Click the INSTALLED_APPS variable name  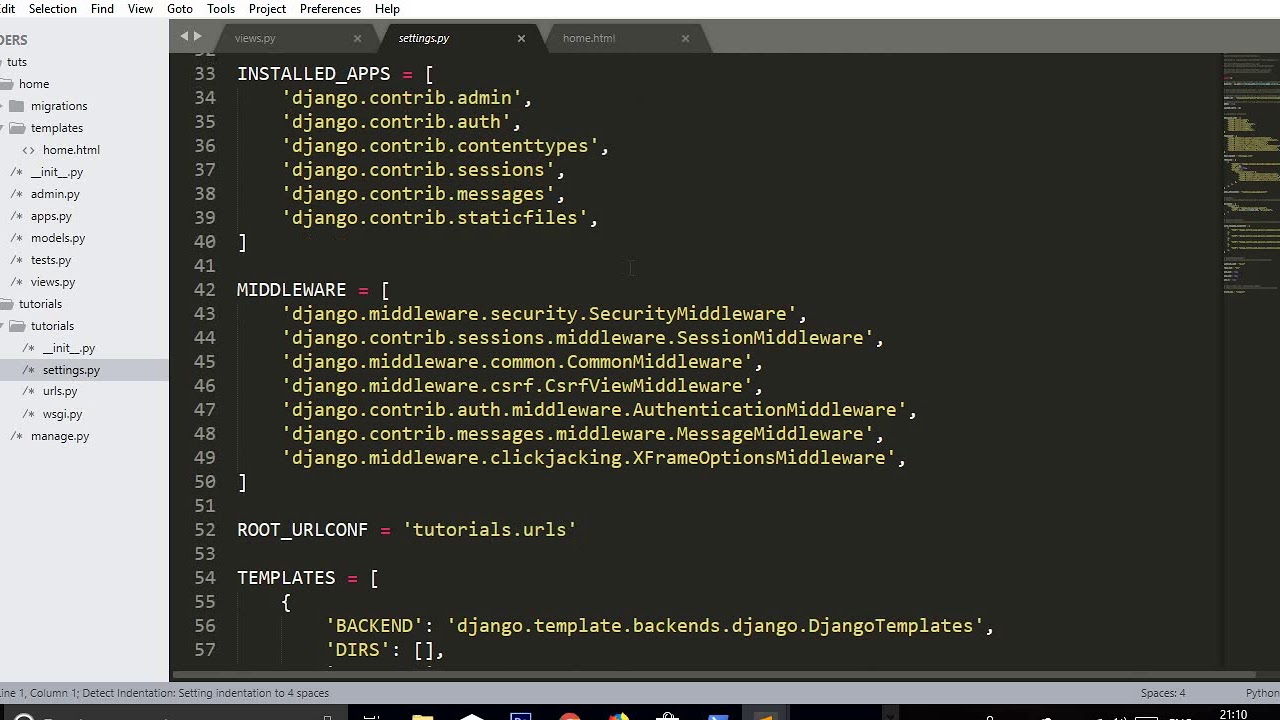click(314, 74)
